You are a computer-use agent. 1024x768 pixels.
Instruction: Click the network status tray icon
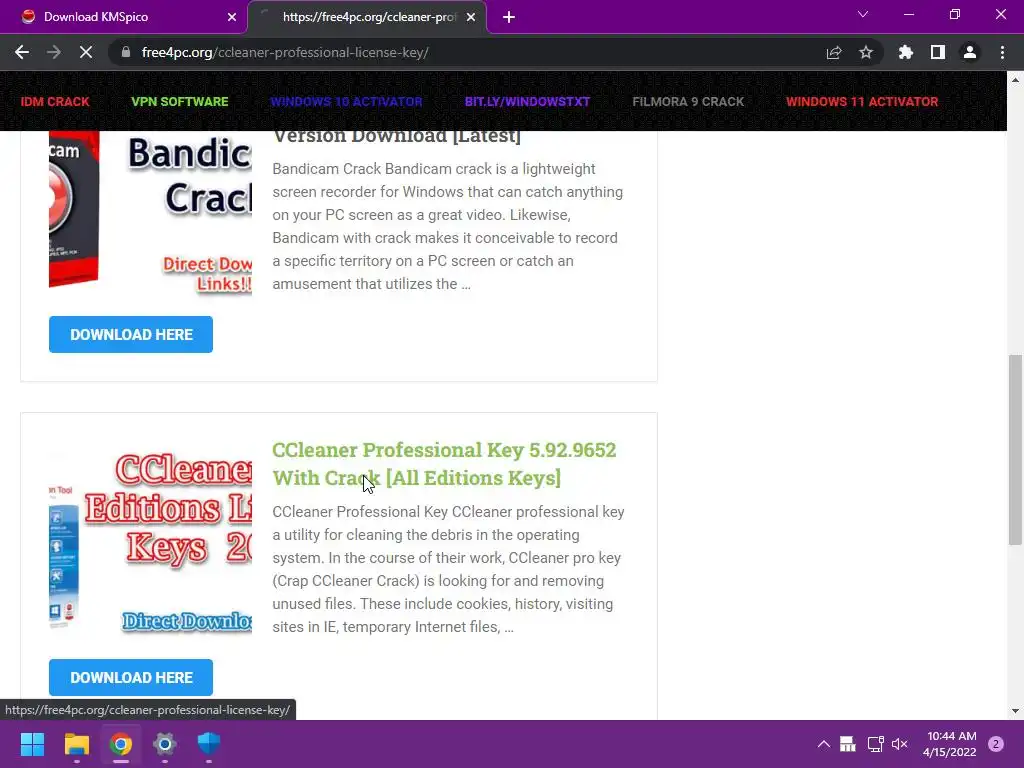pos(875,744)
